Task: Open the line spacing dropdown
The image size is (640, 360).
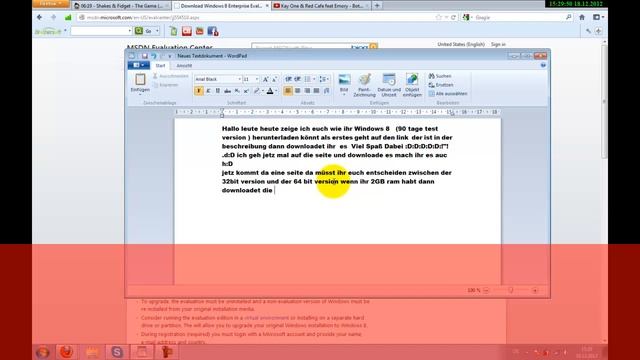Action: tap(324, 79)
